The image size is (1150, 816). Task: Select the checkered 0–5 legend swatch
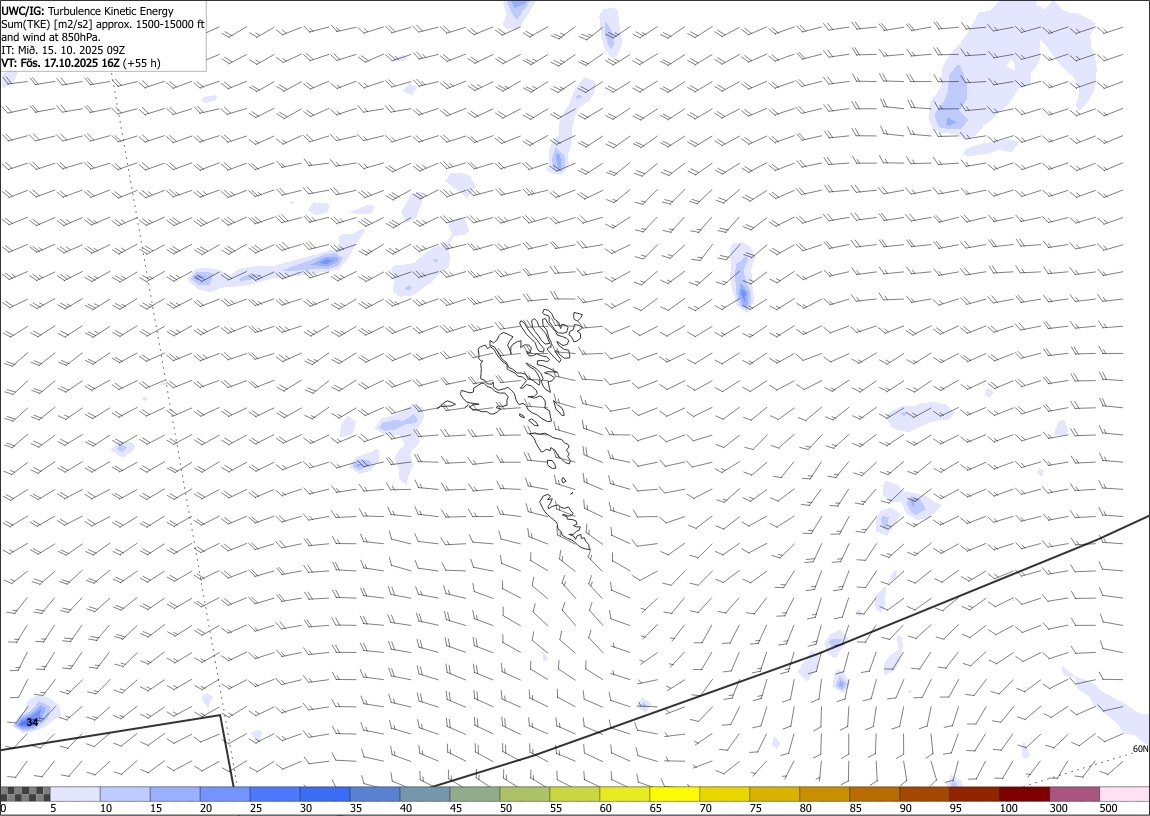(26, 794)
